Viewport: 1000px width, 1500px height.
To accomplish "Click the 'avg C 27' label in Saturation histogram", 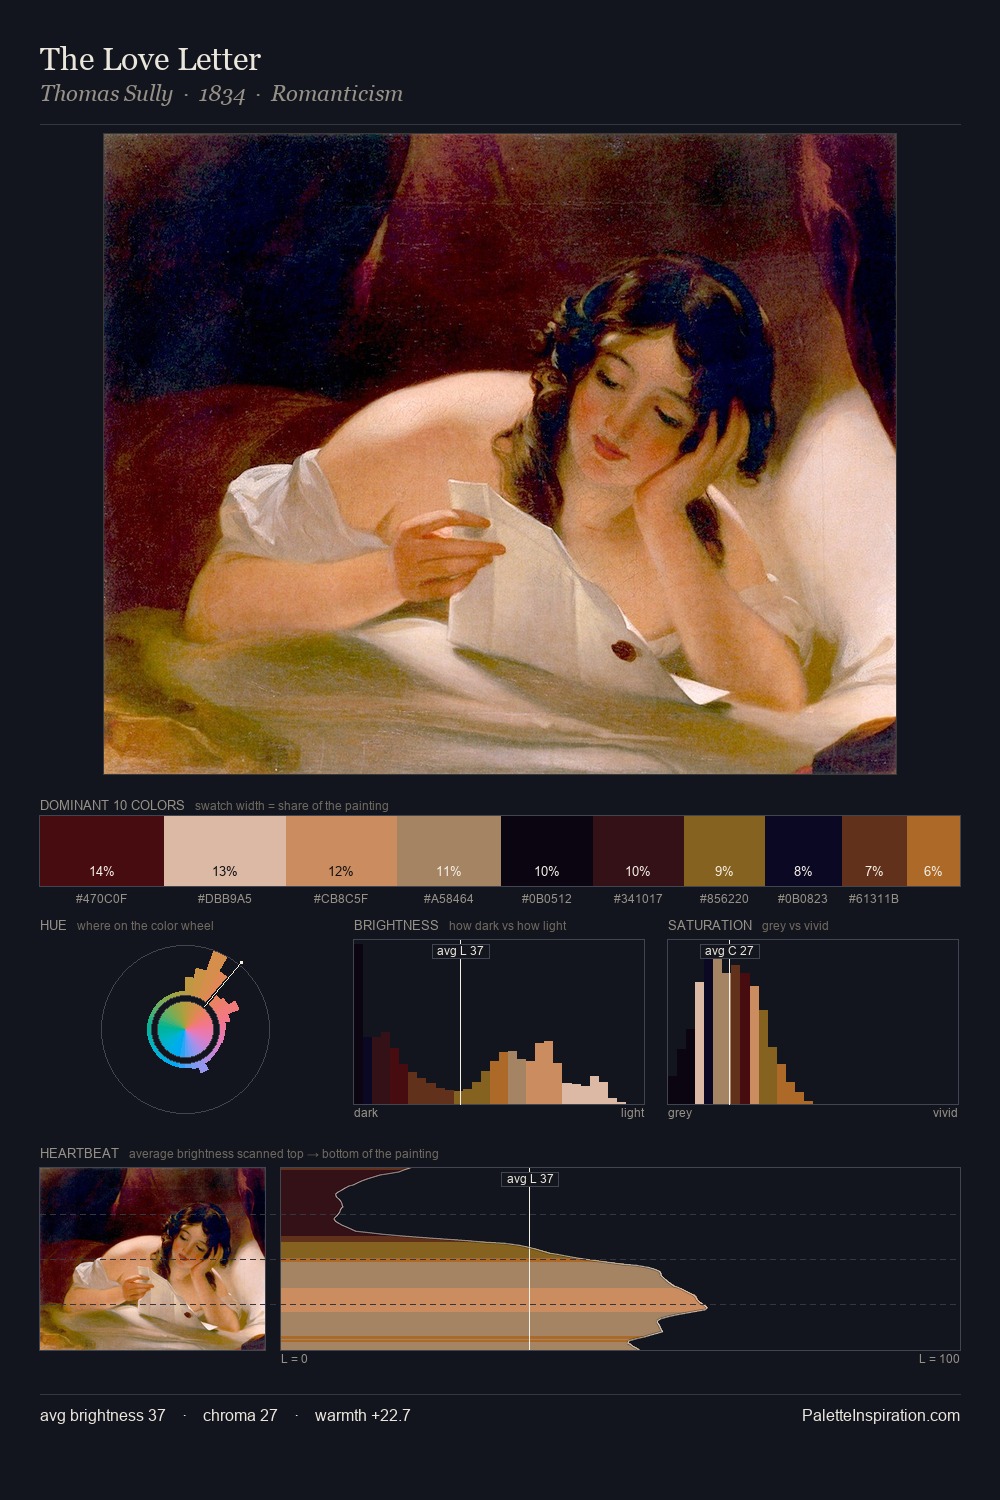I will (x=729, y=951).
